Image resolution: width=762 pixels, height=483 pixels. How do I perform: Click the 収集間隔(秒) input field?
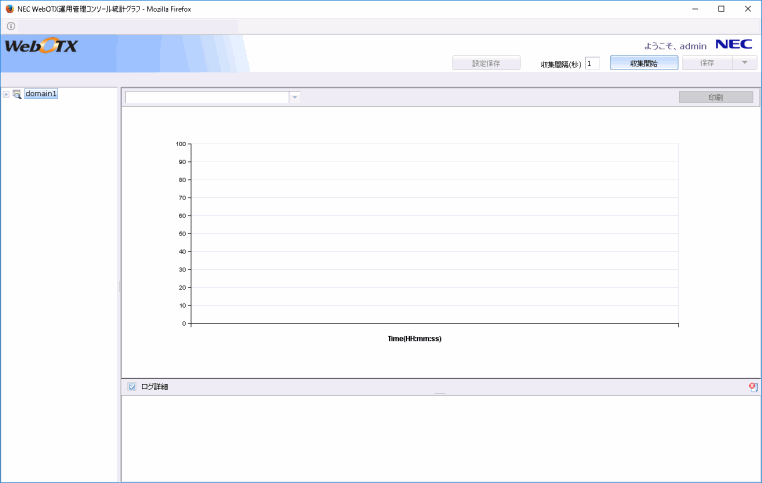tap(592, 63)
